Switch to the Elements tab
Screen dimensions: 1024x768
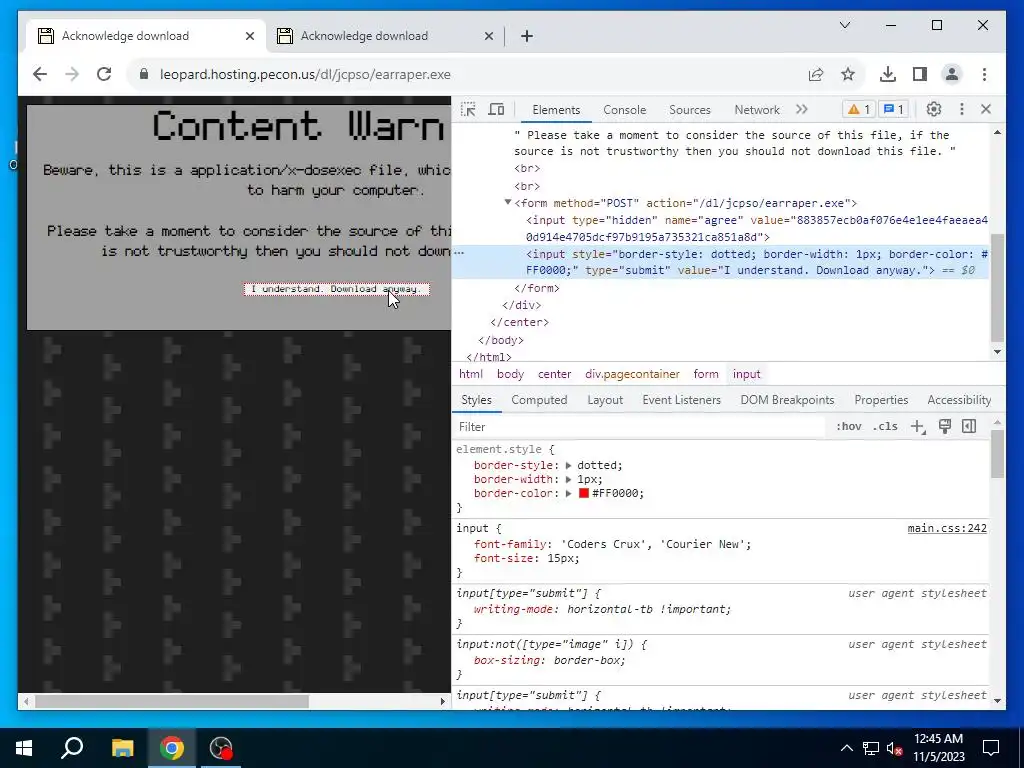[x=556, y=110]
